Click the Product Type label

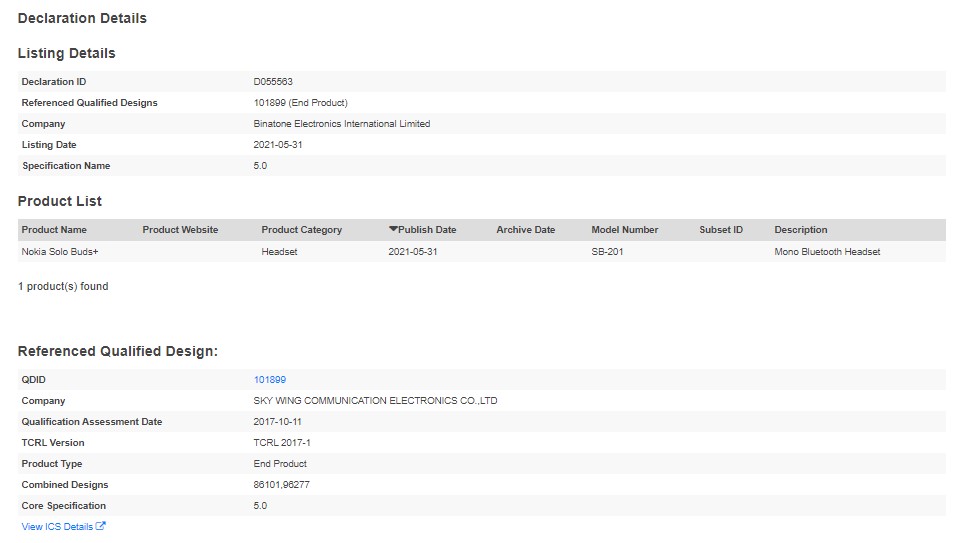pos(52,463)
